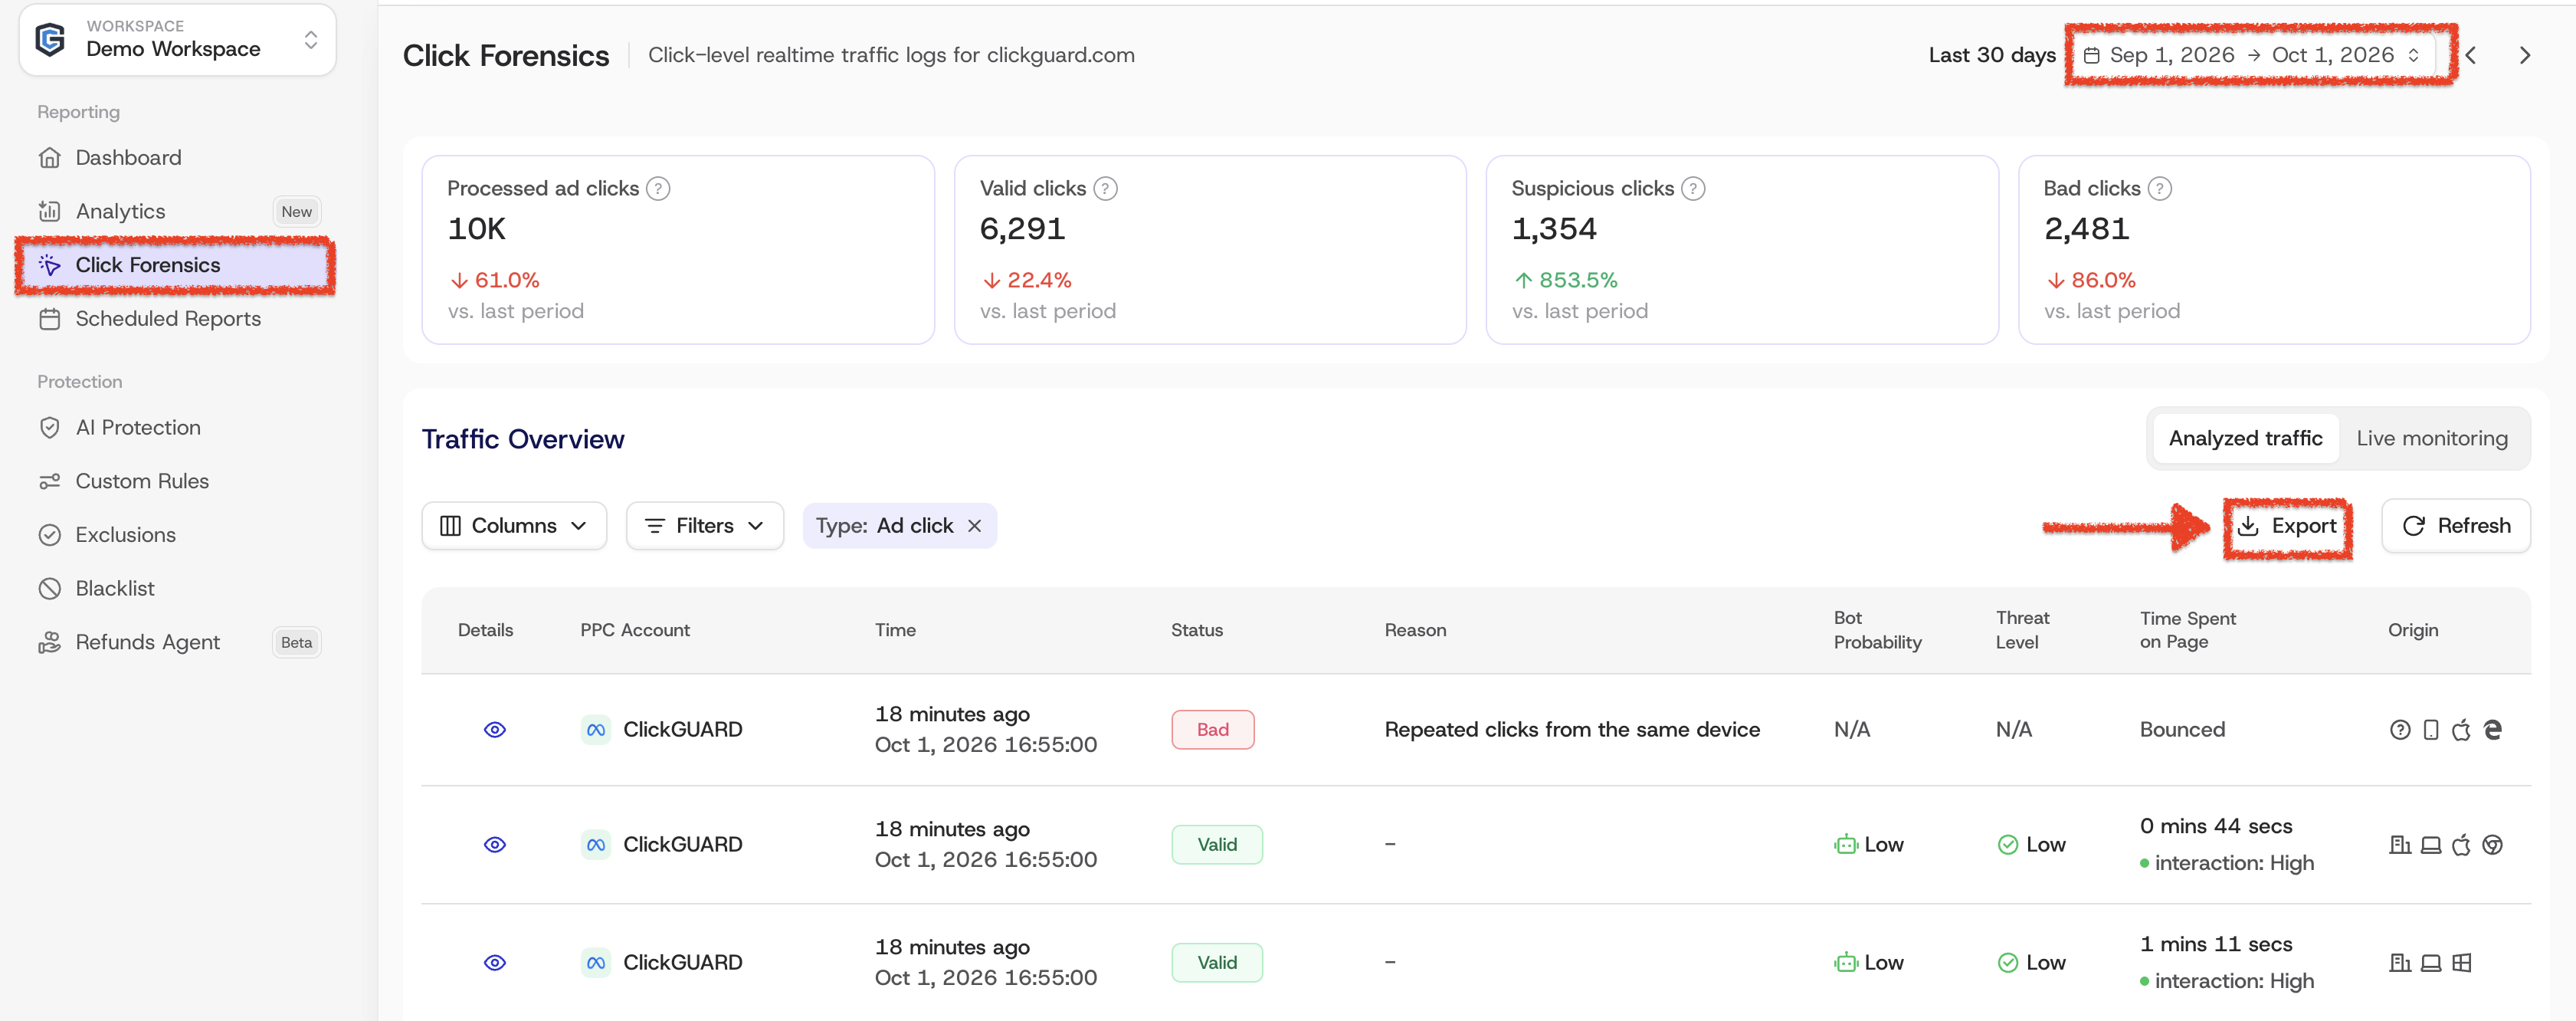Click the Custom Rules sliders icon
The width and height of the screenshot is (2576, 1021).
point(49,481)
